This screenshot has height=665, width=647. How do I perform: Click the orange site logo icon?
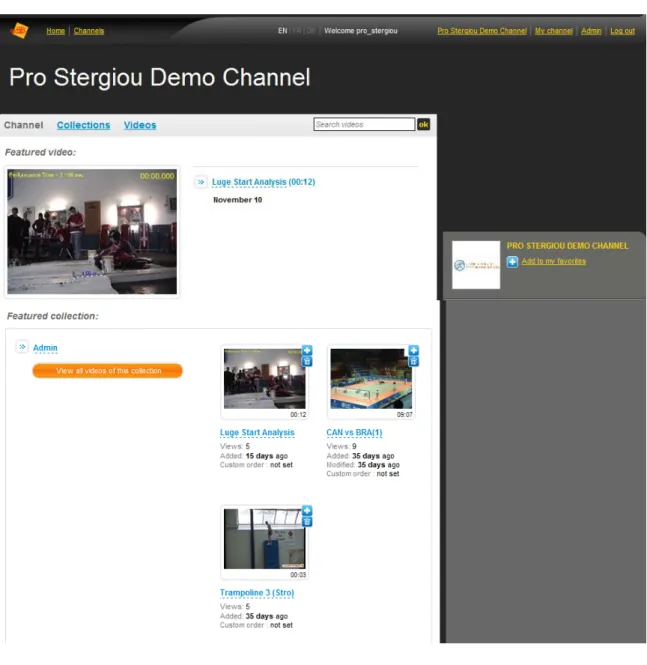click(19, 31)
